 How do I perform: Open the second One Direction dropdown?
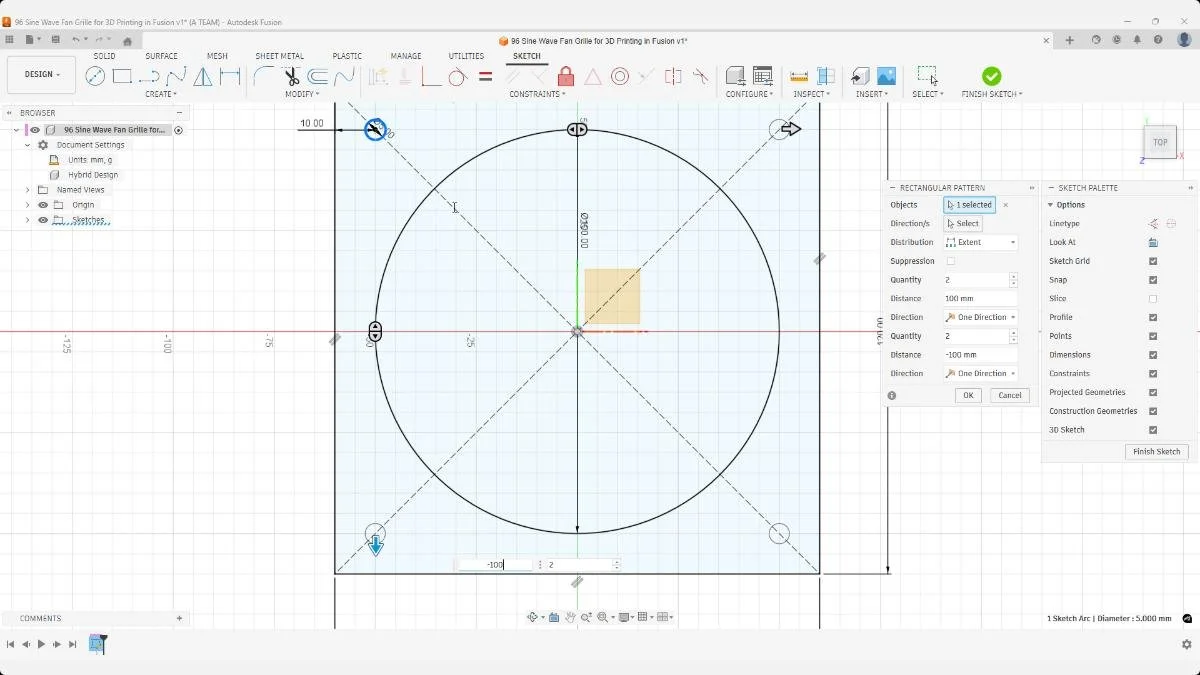pos(980,373)
